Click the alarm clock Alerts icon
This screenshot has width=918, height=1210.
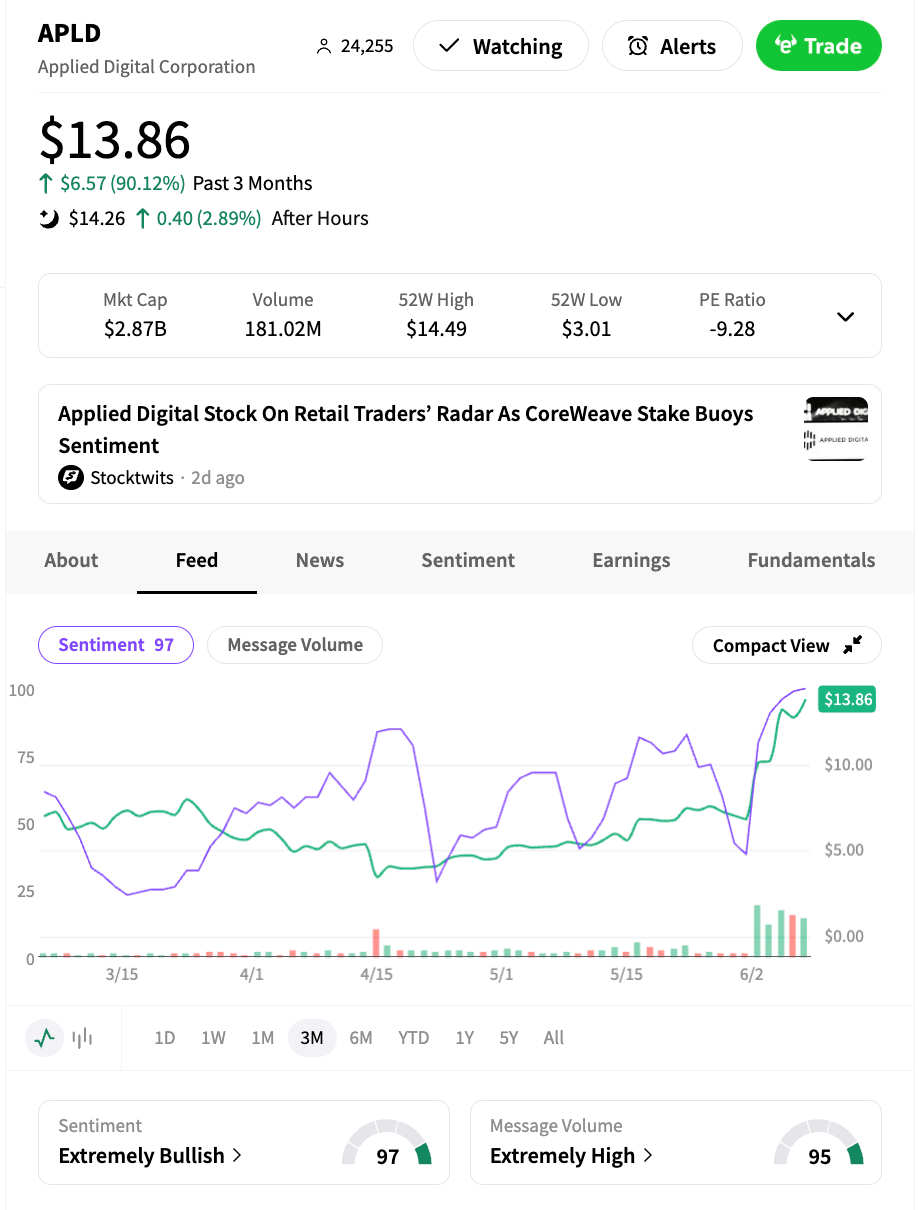[638, 47]
